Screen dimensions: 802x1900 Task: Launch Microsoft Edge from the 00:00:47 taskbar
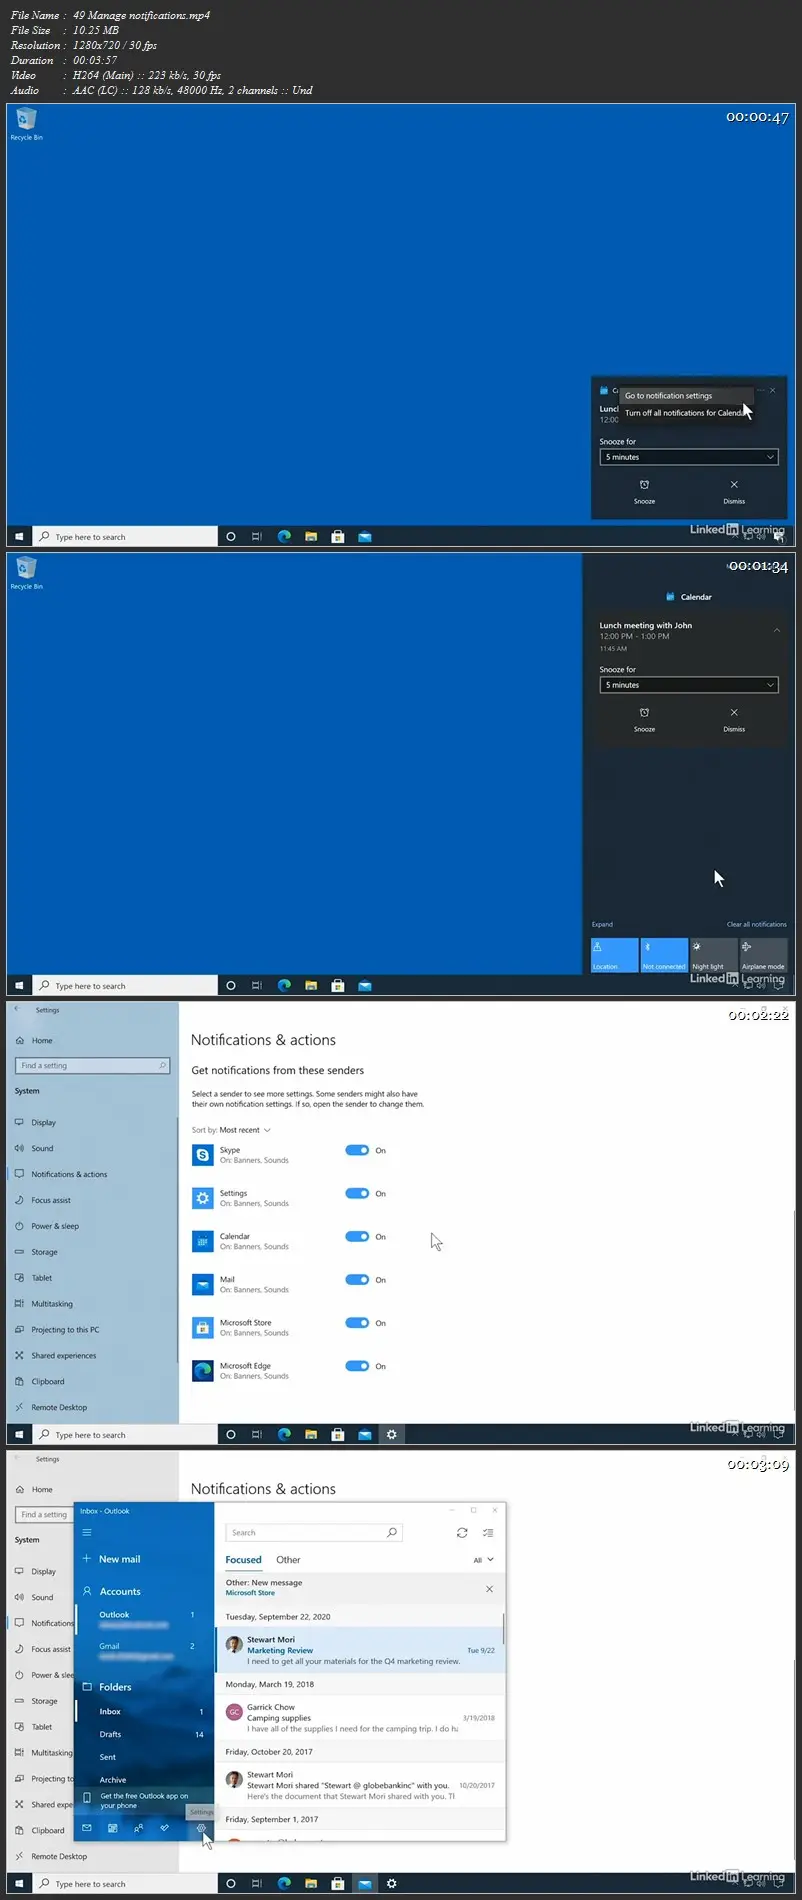click(x=284, y=536)
